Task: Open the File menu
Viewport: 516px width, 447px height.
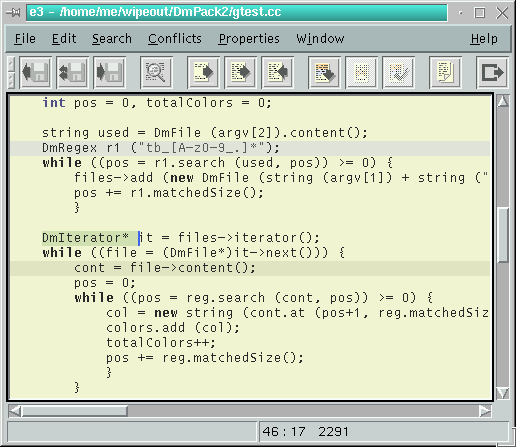Action: point(25,39)
